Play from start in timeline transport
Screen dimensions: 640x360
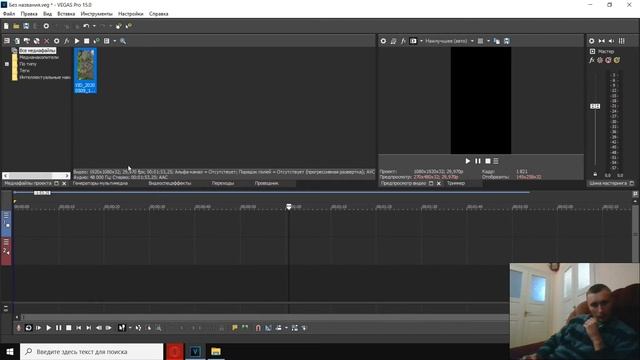[x=38, y=328]
